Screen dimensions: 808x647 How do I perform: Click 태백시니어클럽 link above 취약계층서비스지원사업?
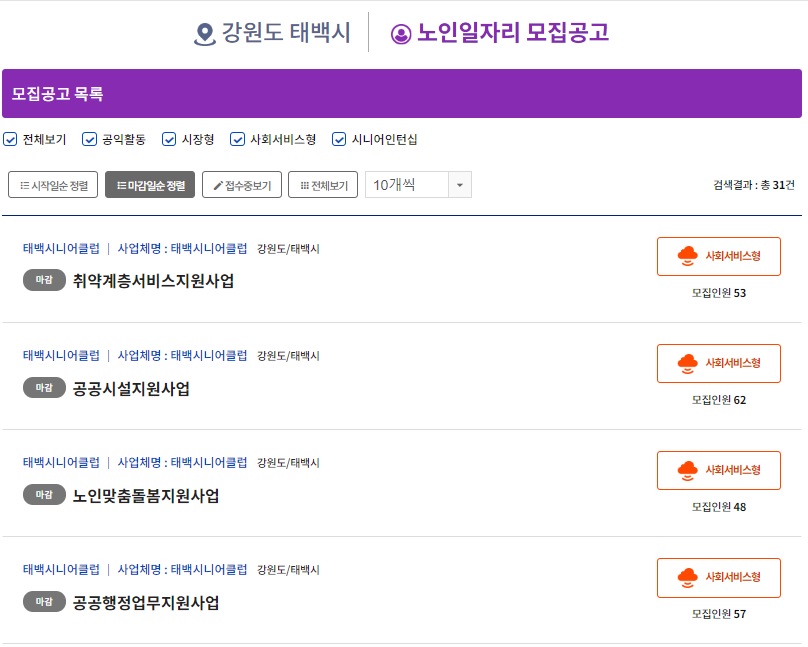point(61,248)
